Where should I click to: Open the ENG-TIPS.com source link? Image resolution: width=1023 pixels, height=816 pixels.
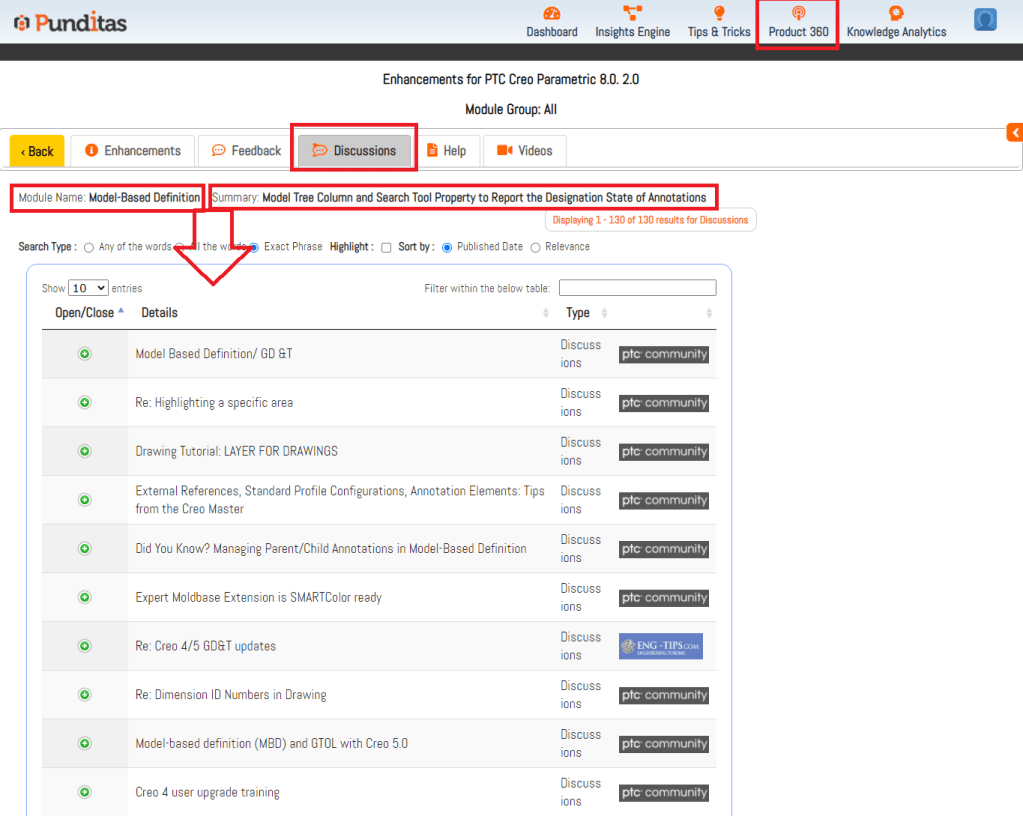[x=660, y=646]
